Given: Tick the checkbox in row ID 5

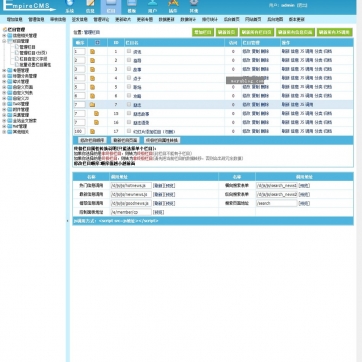Looking at the screenshot, I should [129, 87].
